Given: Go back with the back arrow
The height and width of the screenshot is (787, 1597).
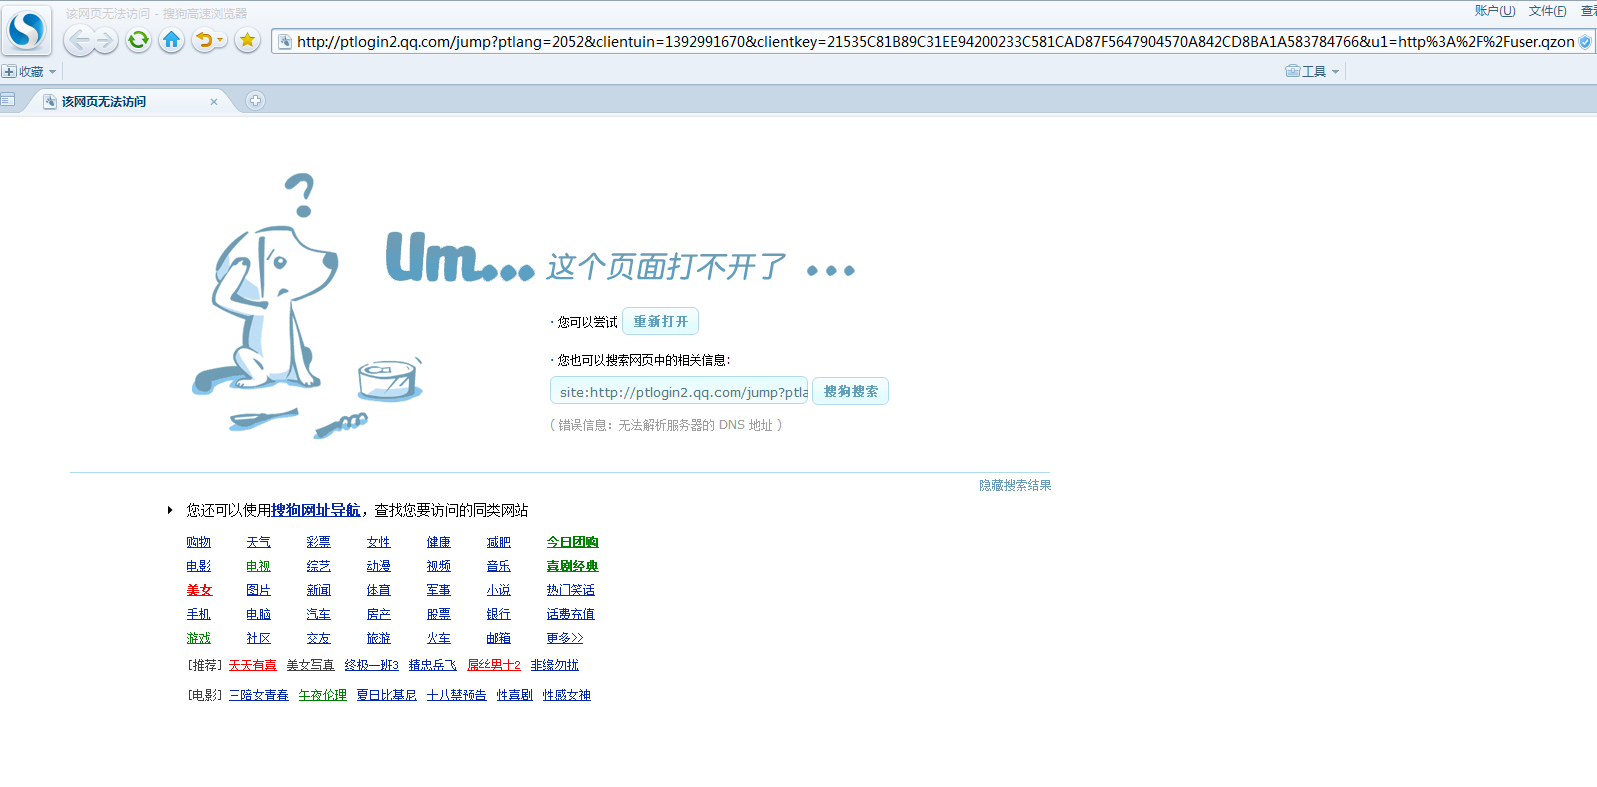Looking at the screenshot, I should click(79, 41).
